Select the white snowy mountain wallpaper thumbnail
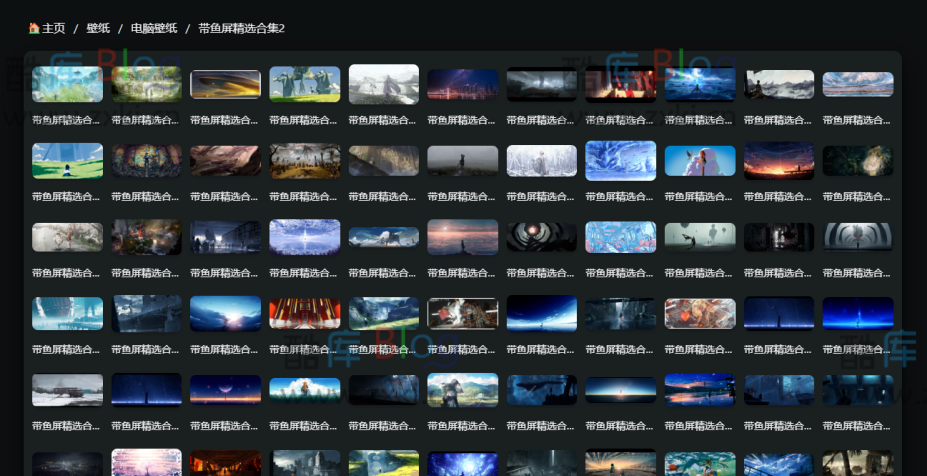 [383, 85]
